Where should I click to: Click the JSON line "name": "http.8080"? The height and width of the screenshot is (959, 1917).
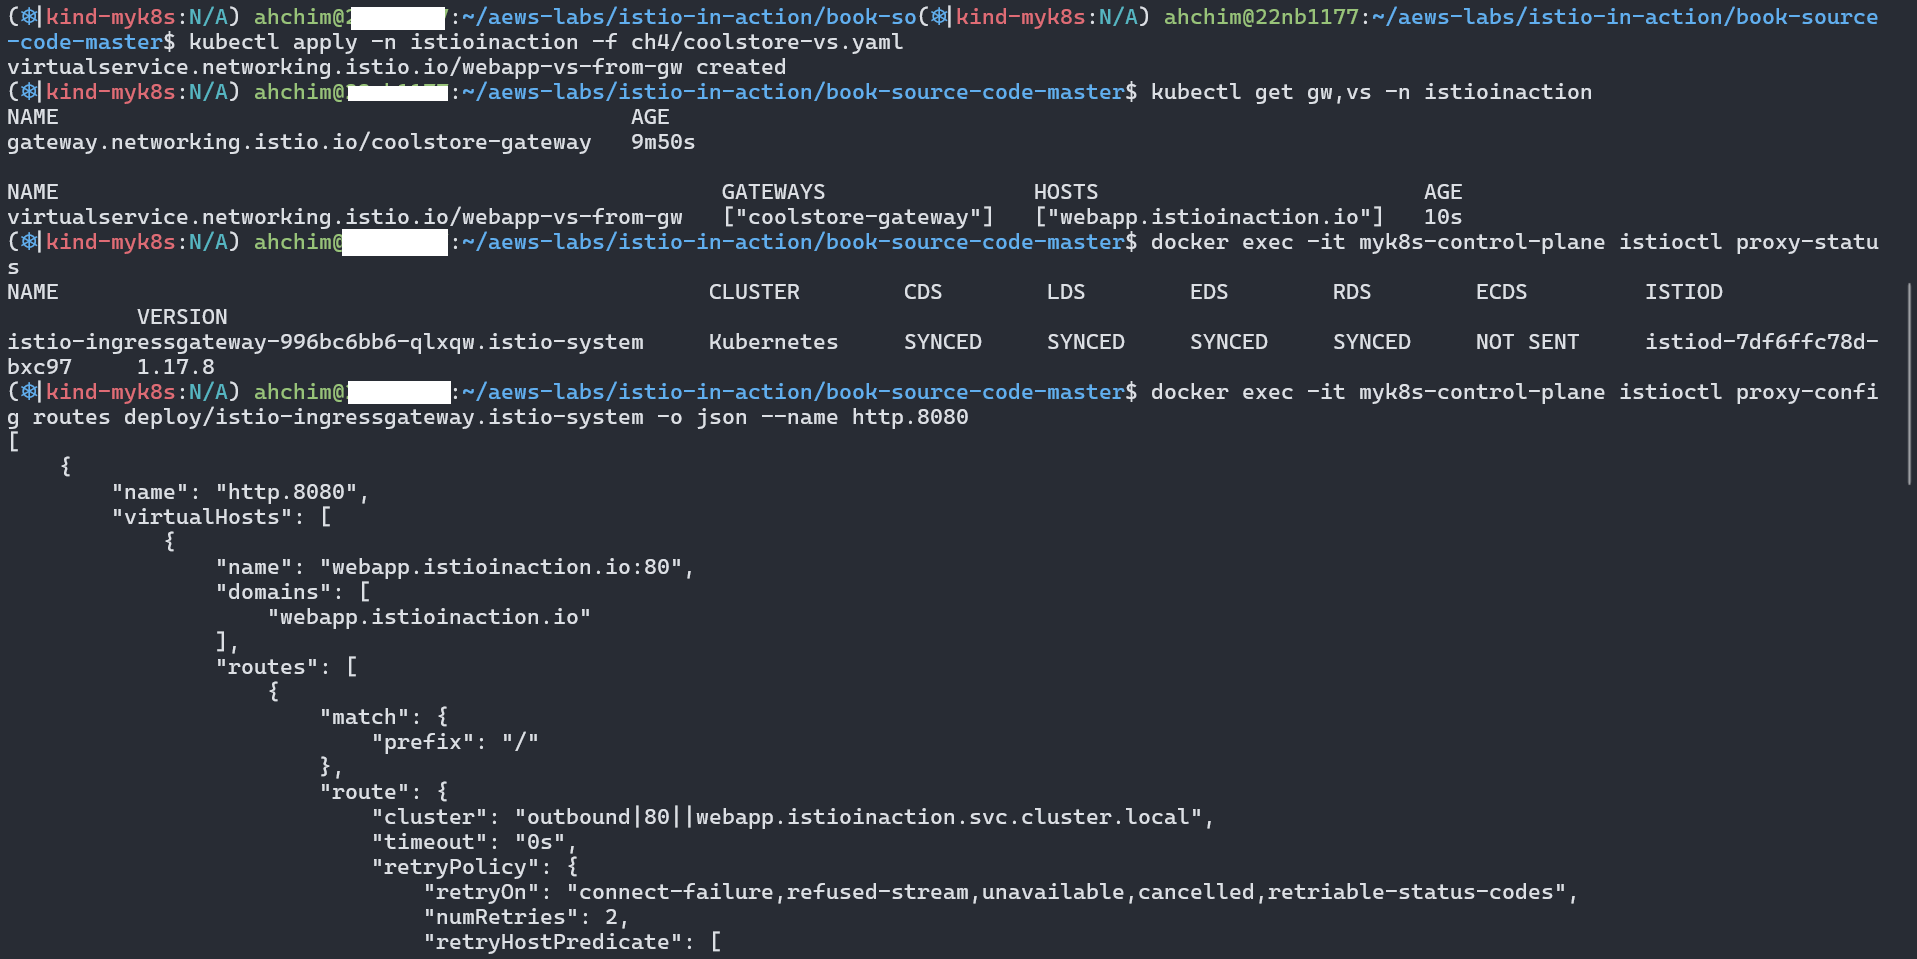click(x=240, y=492)
